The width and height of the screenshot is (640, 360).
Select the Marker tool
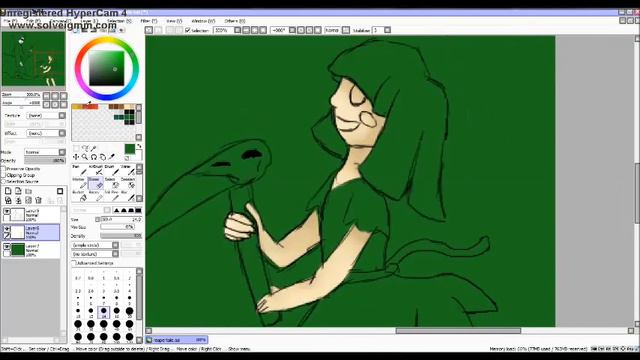coord(78,183)
